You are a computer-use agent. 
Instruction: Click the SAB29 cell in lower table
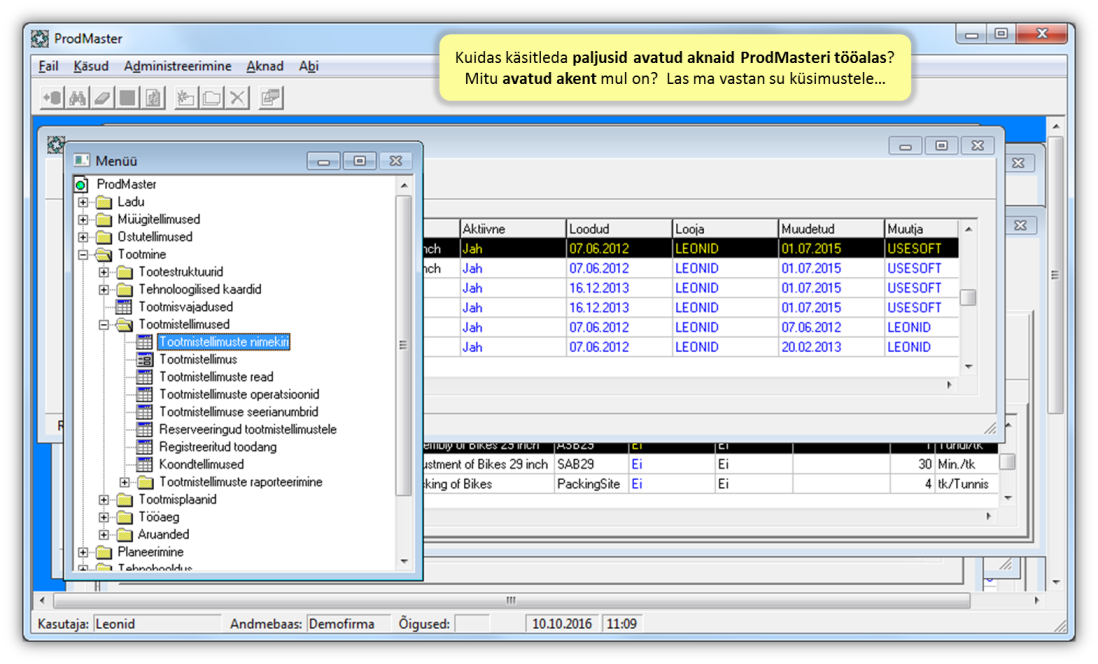[x=591, y=464]
